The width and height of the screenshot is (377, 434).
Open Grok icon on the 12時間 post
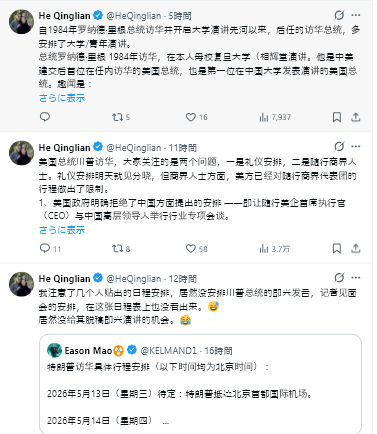(339, 277)
